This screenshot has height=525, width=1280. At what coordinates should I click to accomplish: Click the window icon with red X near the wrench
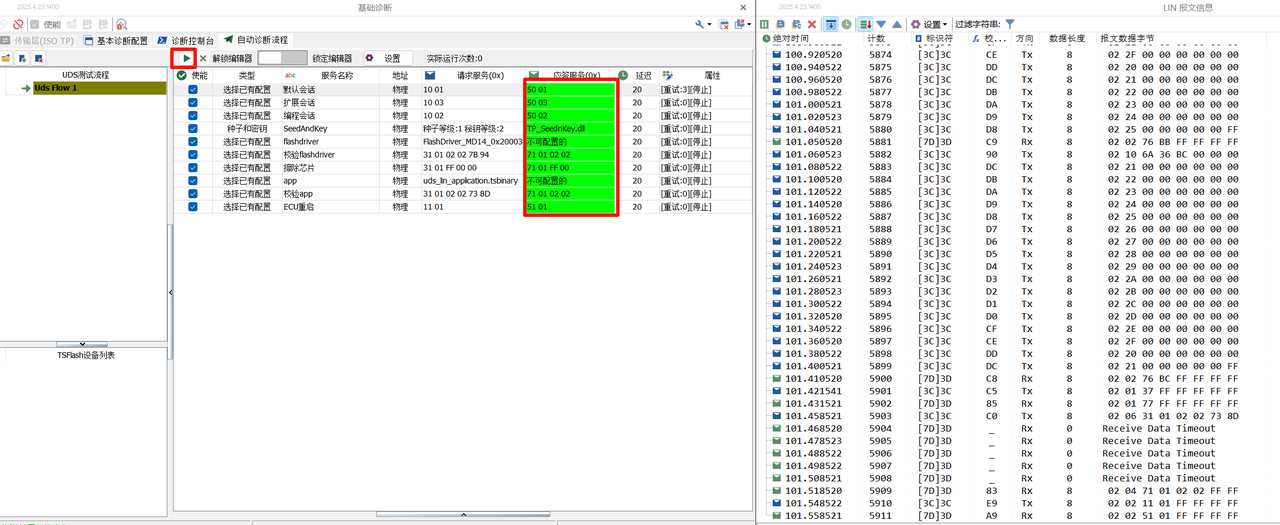(x=724, y=24)
